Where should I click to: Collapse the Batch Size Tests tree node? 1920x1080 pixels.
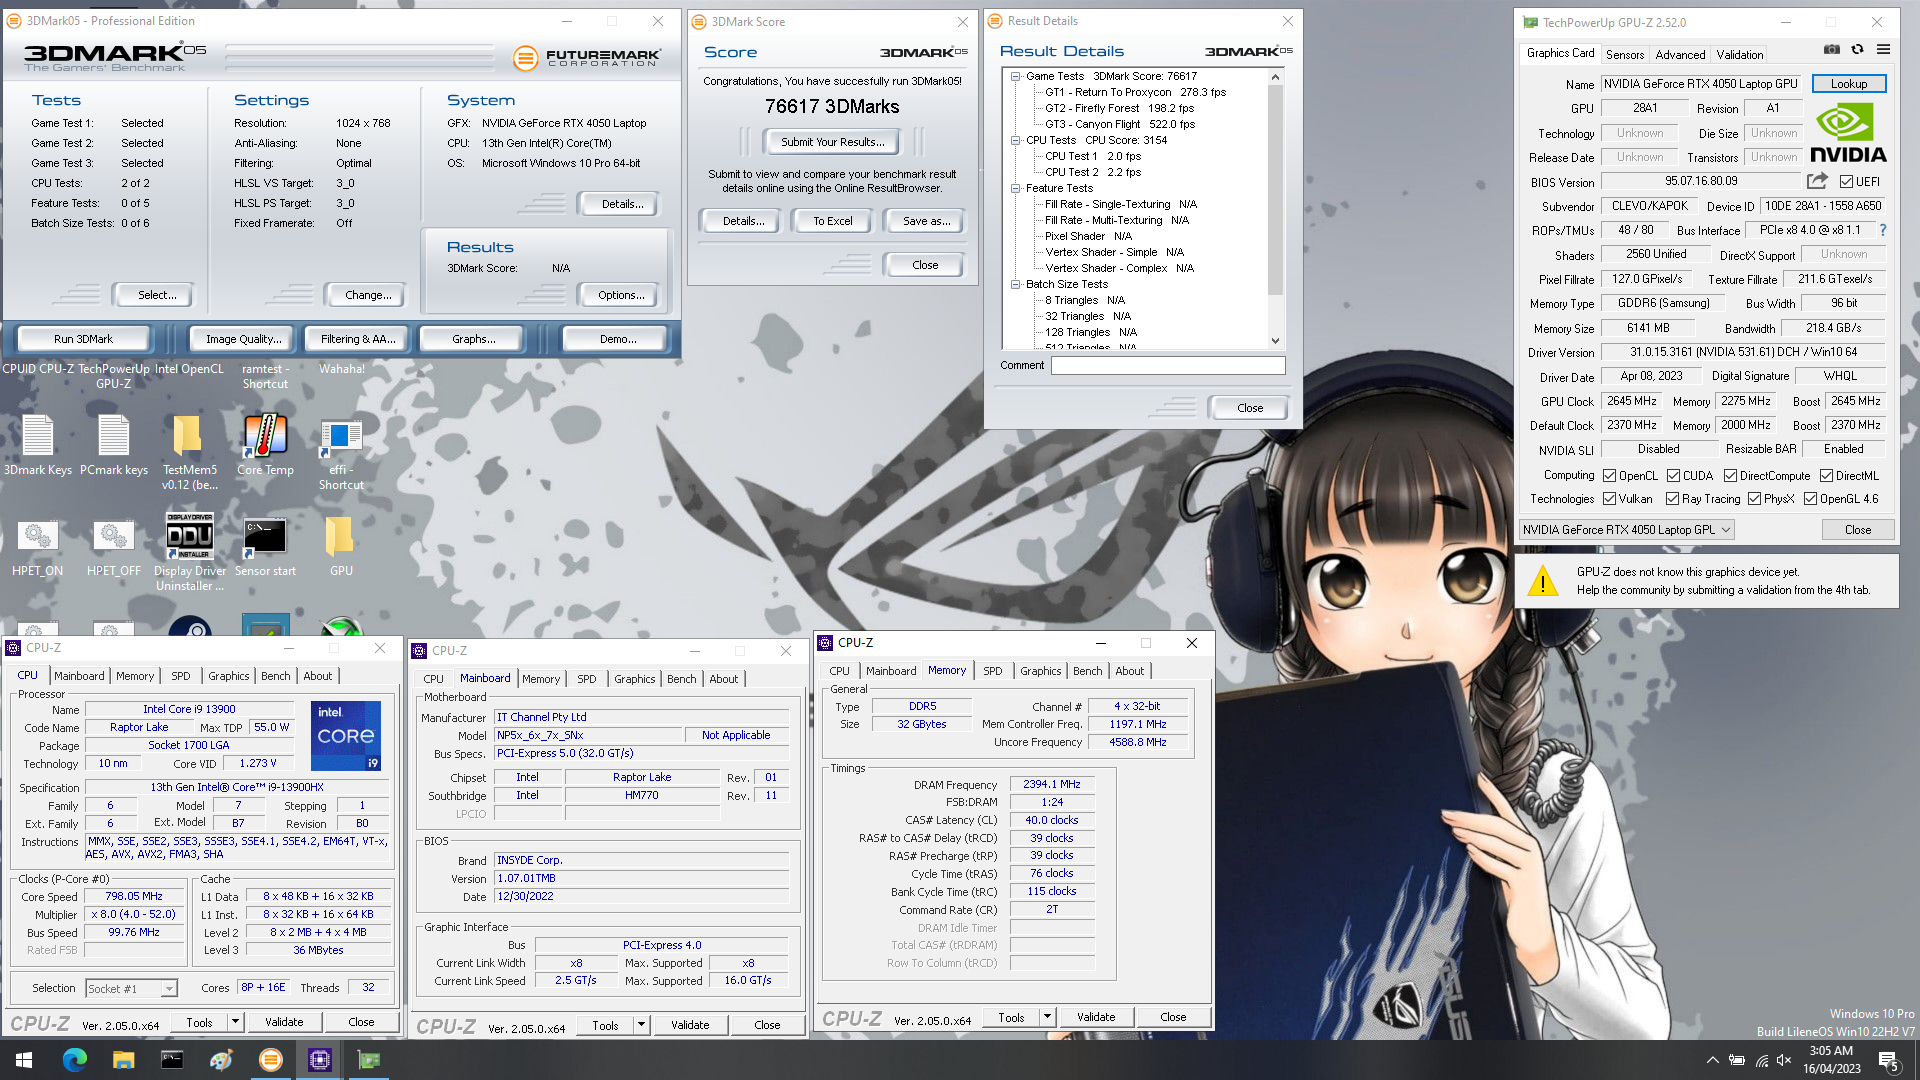point(1015,284)
